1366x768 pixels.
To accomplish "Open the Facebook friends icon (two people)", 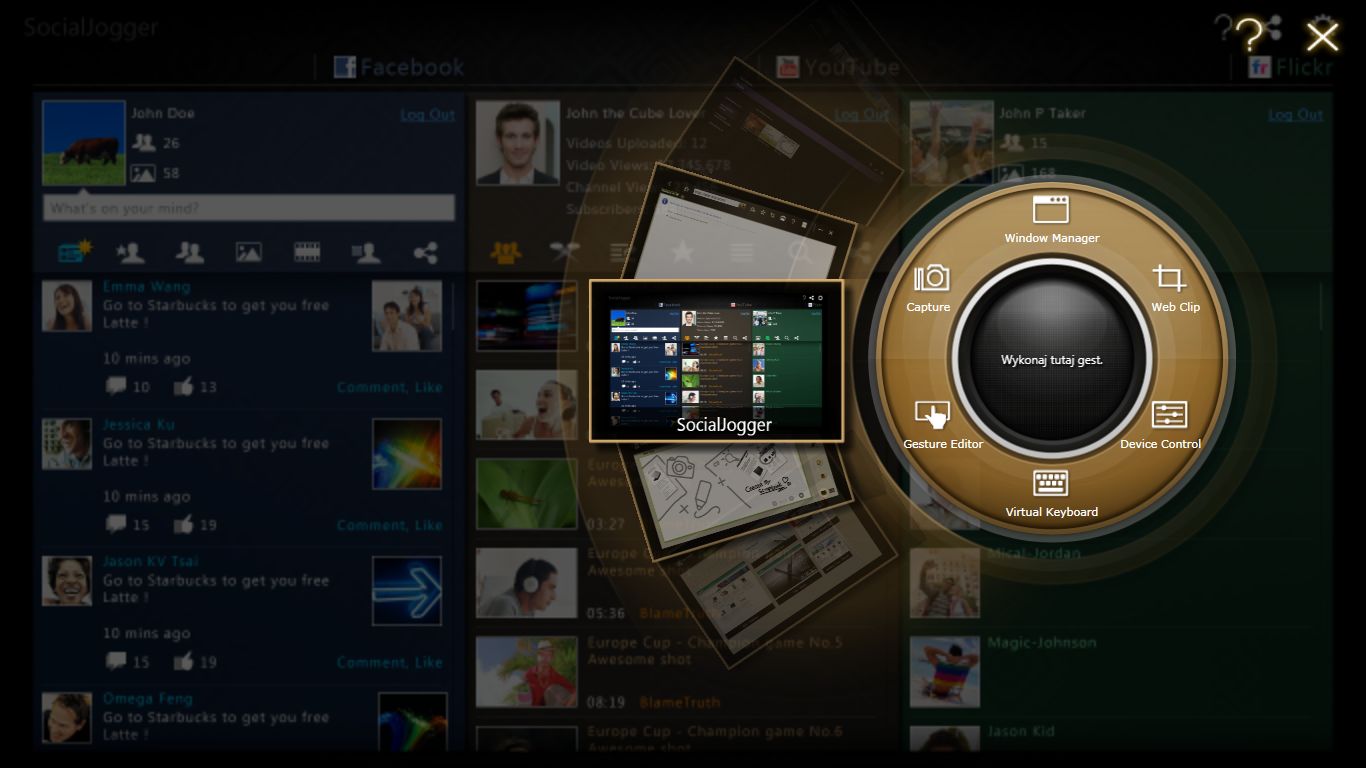I will (189, 252).
